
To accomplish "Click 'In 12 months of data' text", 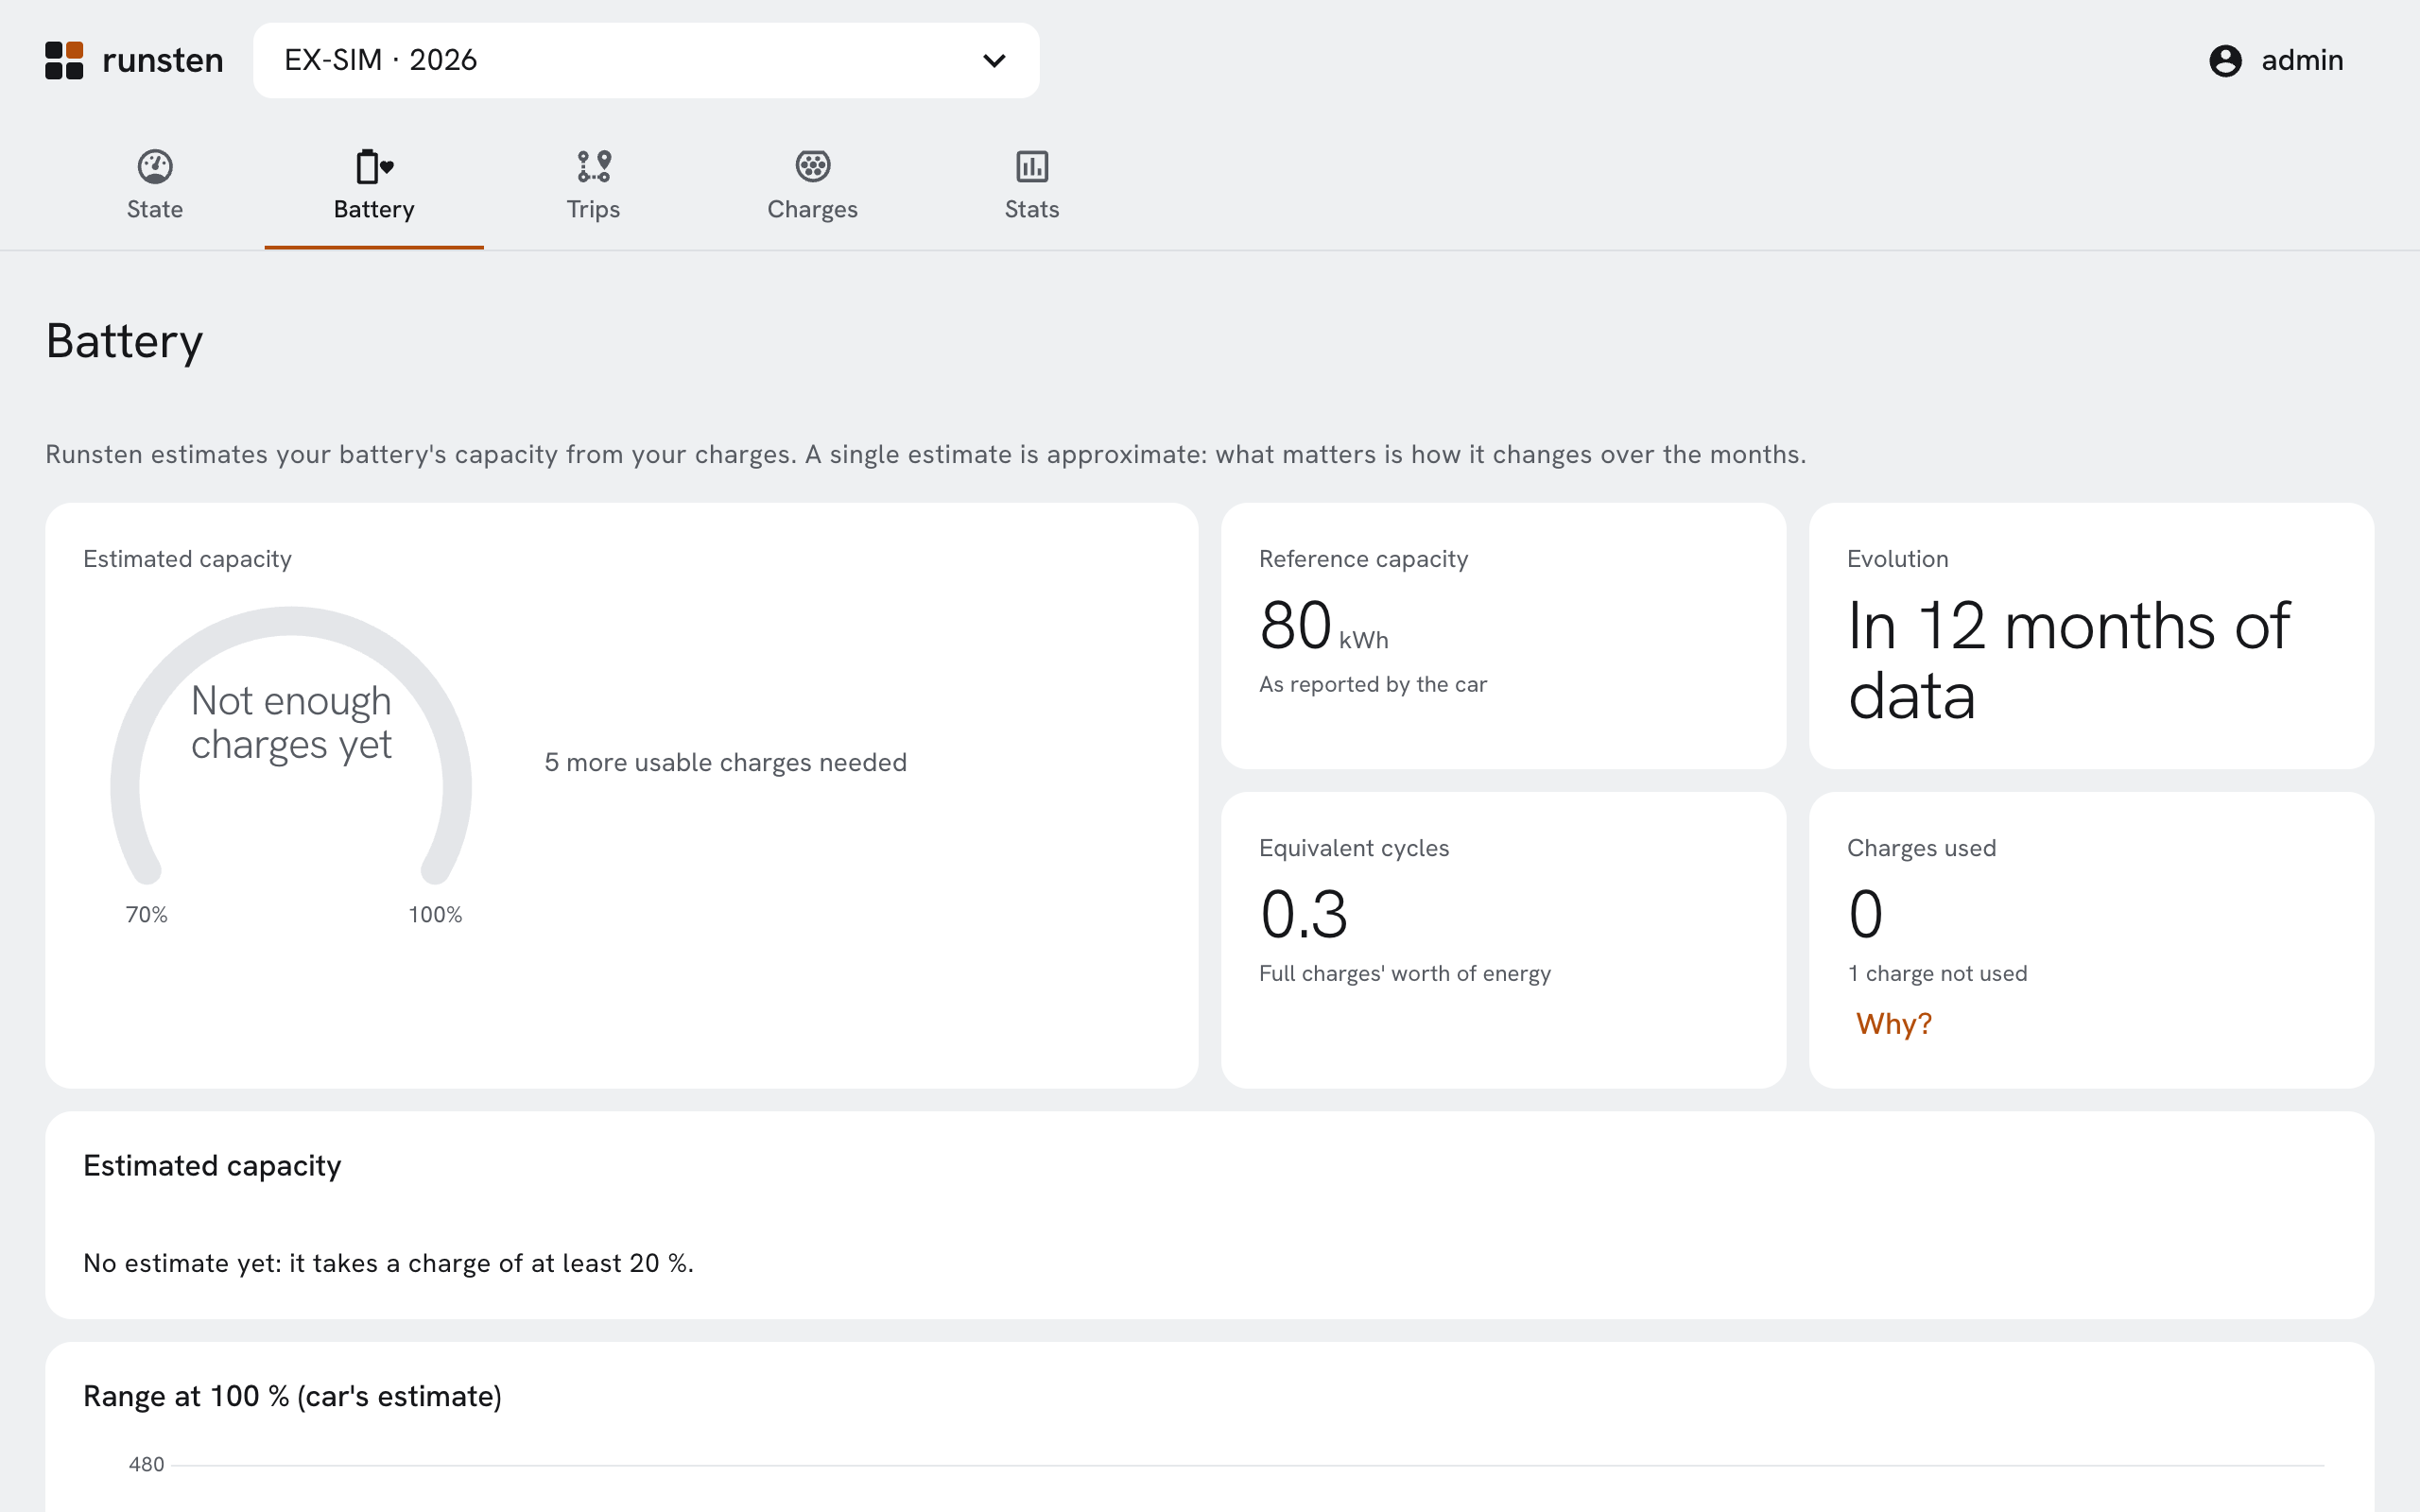I will 2068,660.
